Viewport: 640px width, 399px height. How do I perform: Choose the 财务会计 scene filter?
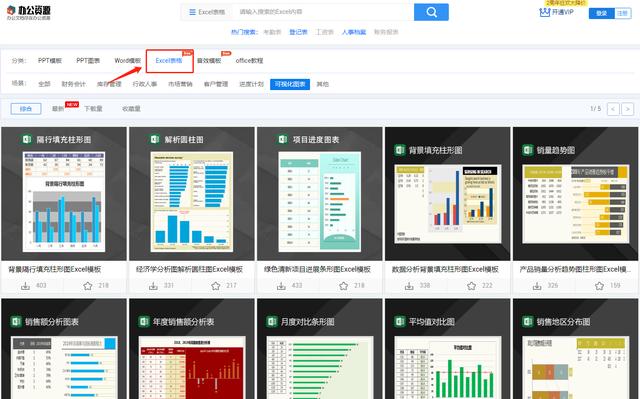(x=73, y=84)
